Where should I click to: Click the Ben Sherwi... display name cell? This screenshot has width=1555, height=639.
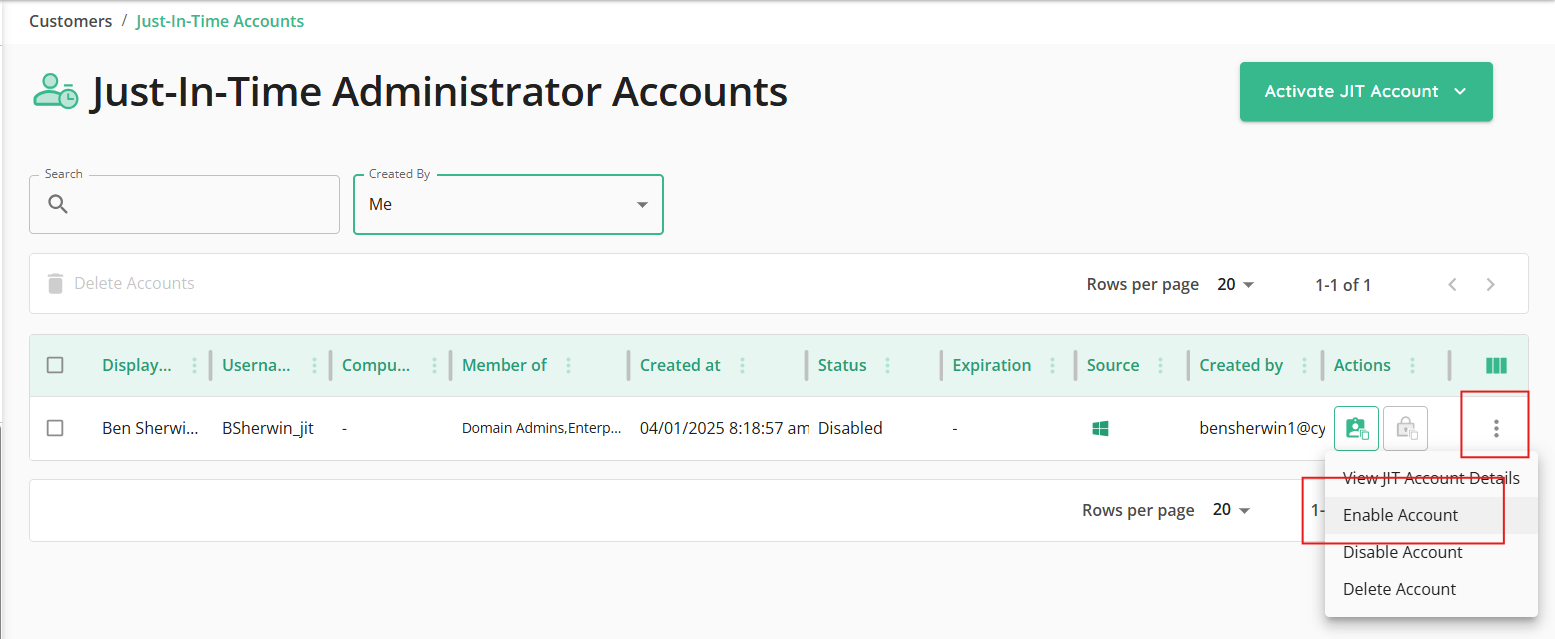pyautogui.click(x=149, y=428)
